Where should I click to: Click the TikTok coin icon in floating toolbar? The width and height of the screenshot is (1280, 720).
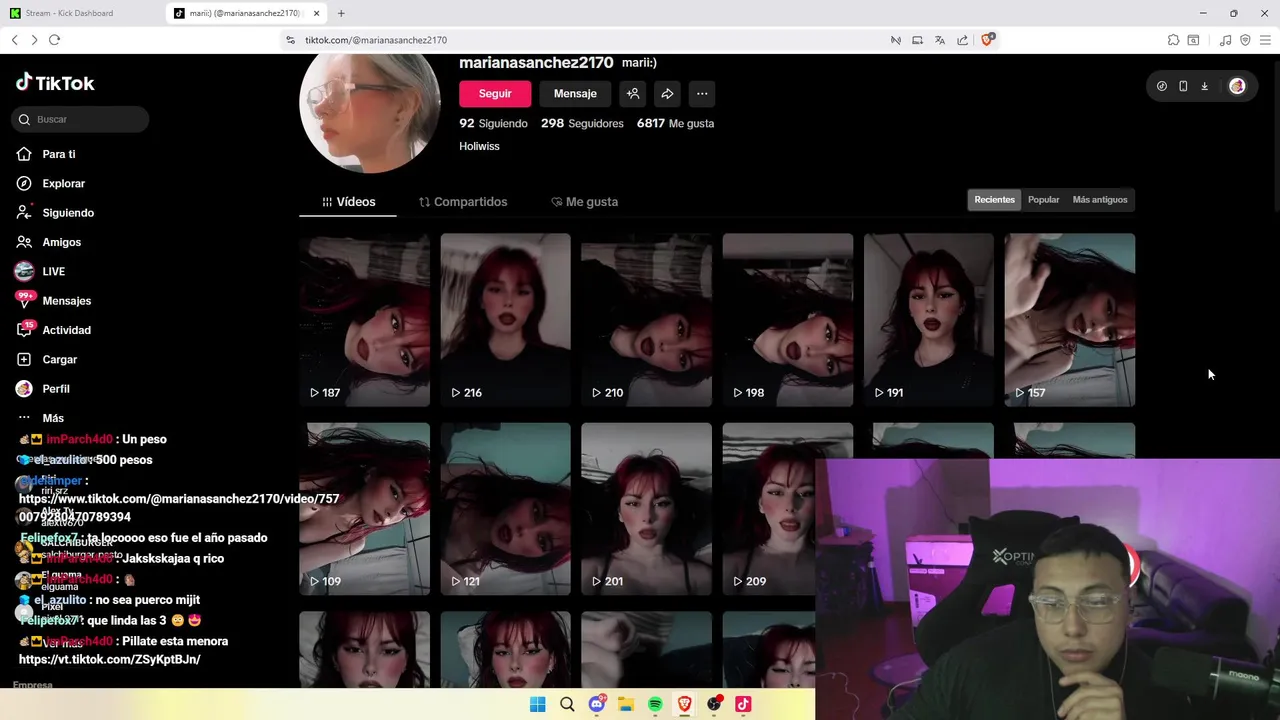click(x=1161, y=86)
